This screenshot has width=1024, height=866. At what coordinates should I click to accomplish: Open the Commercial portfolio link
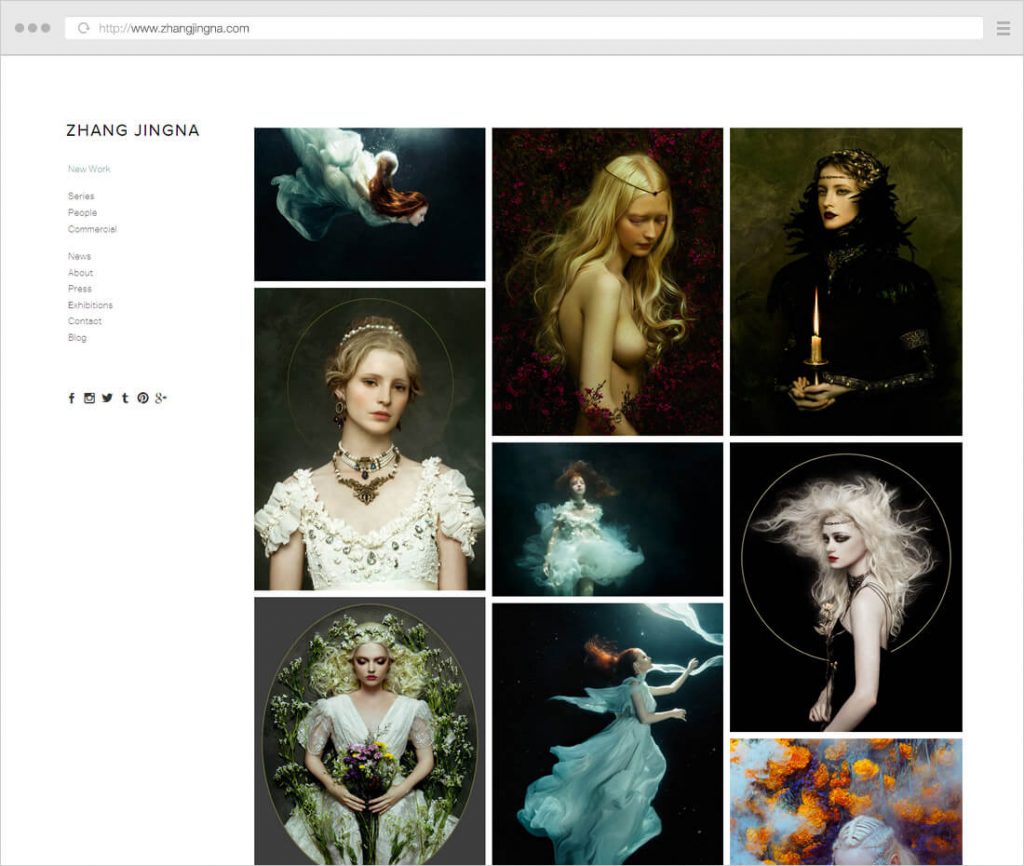pyautogui.click(x=91, y=229)
